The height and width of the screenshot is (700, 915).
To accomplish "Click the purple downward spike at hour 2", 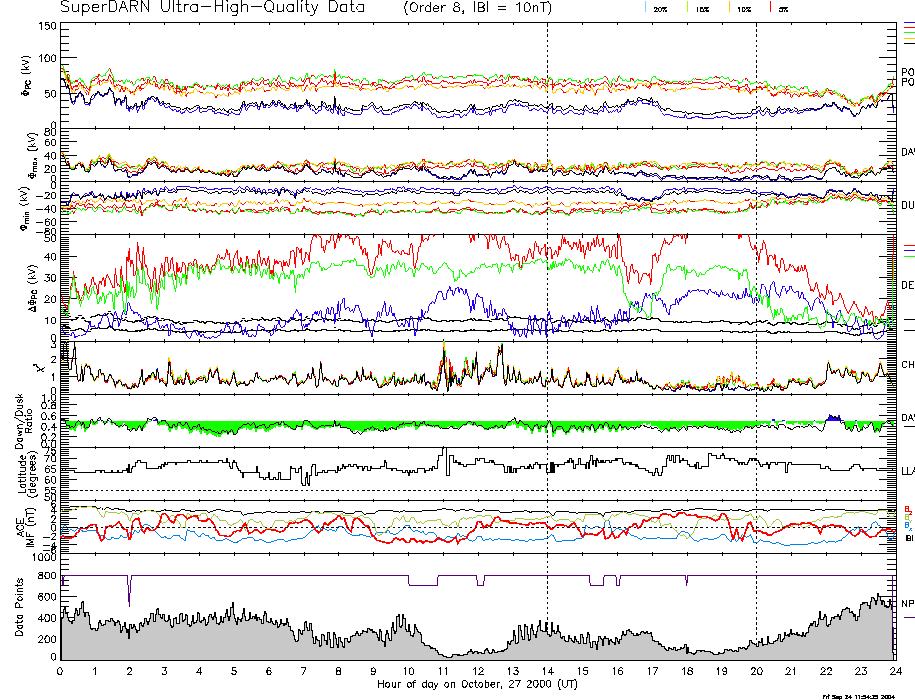I will click(x=129, y=590).
